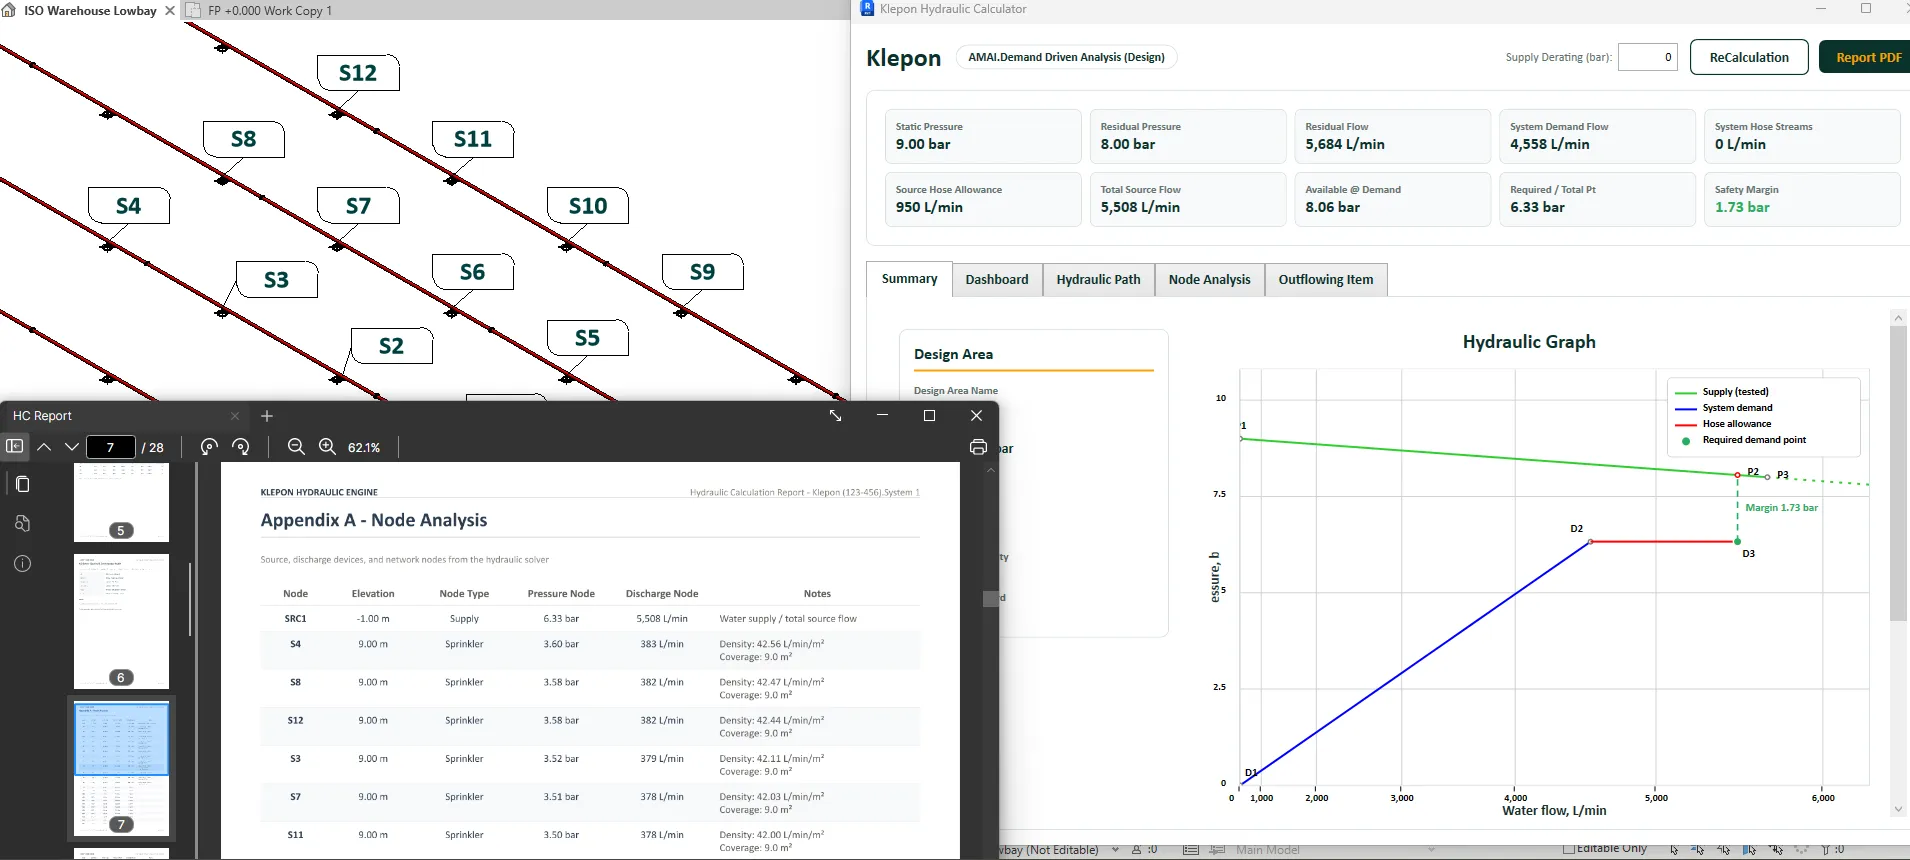Click the AMAI Demand Driven Analysis badge
The width and height of the screenshot is (1910, 860).
pyautogui.click(x=1066, y=57)
